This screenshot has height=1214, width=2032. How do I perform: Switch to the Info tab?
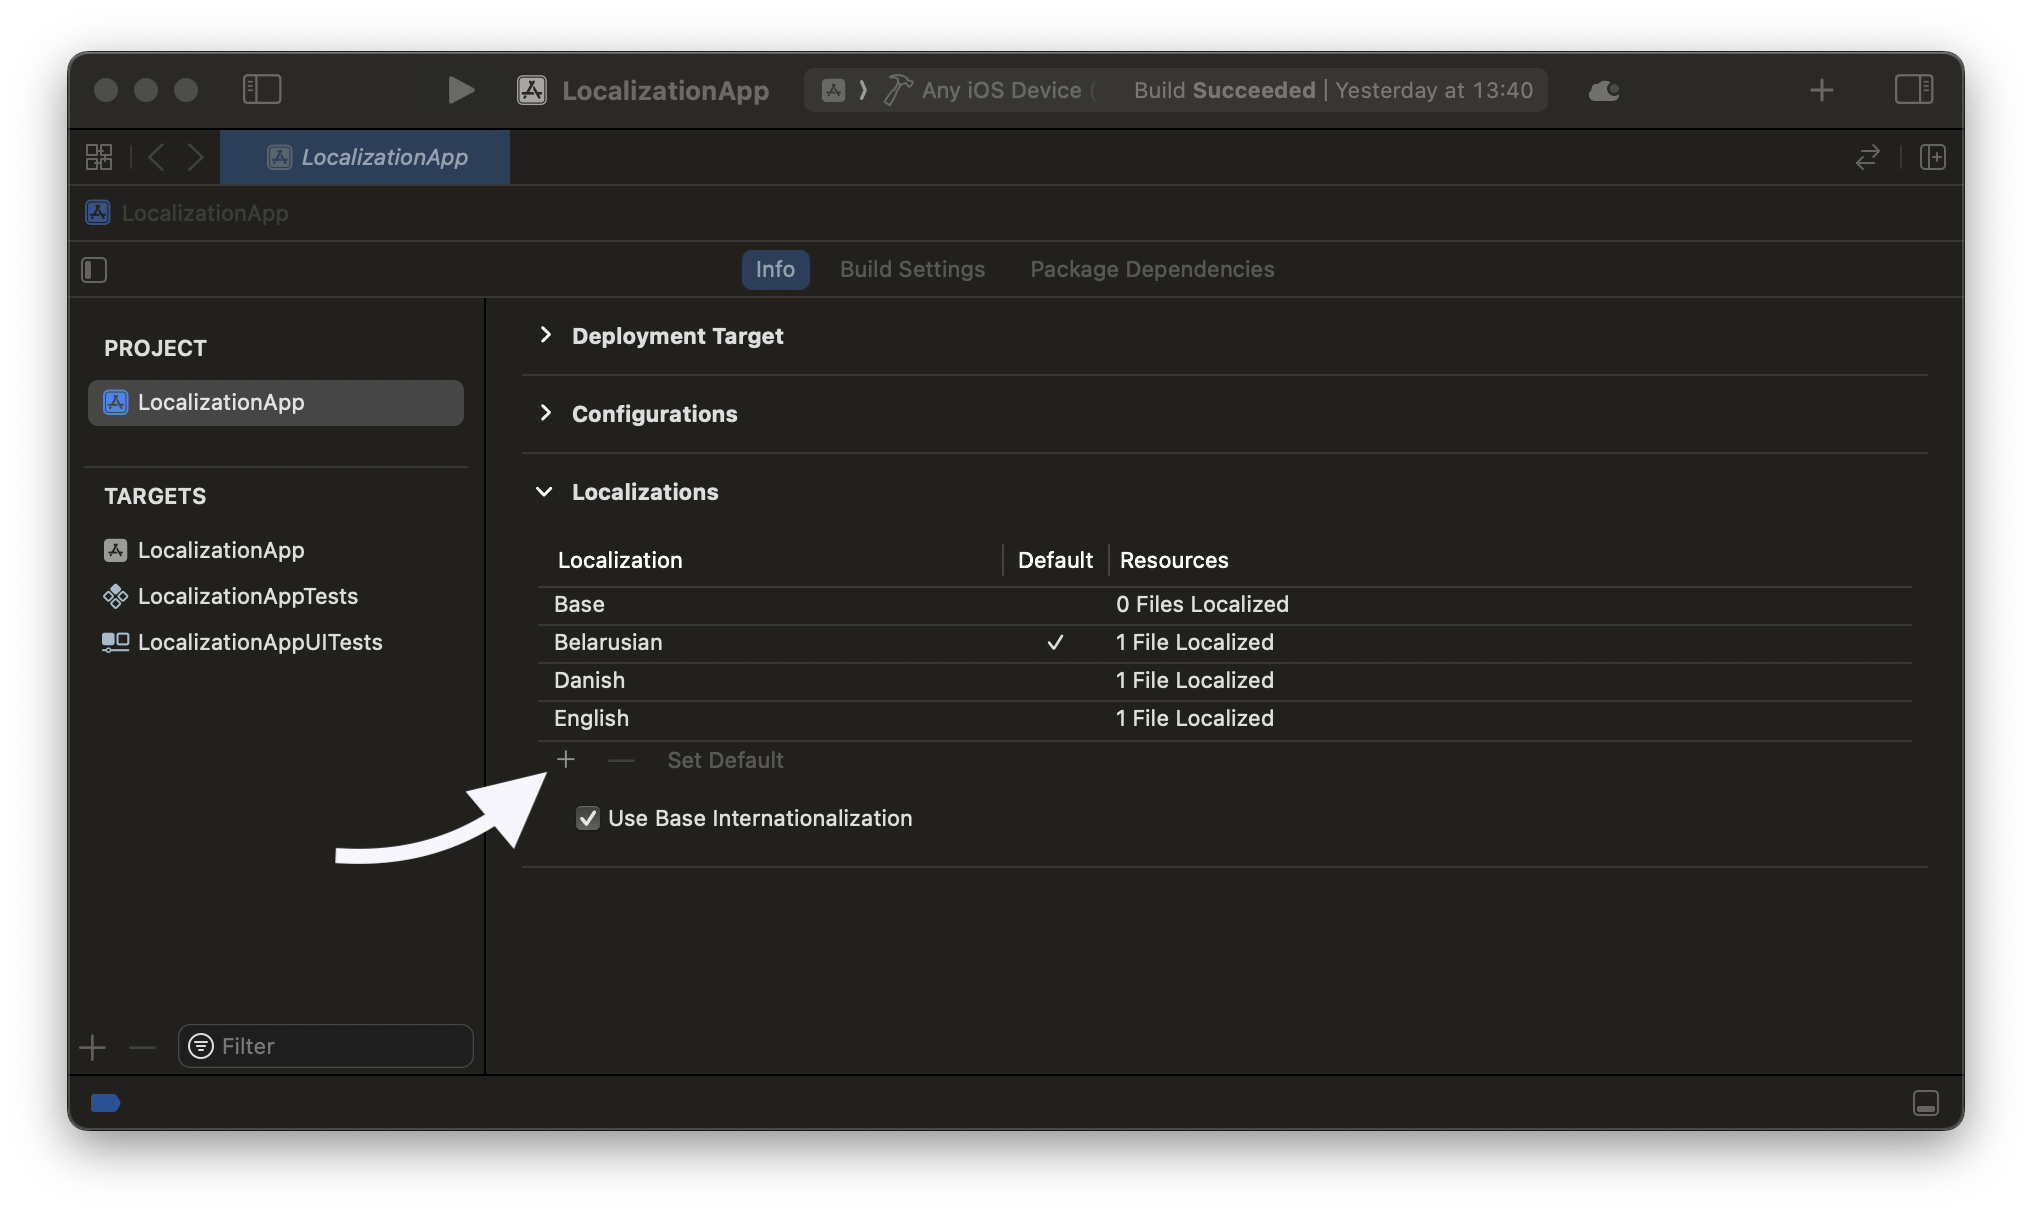point(775,269)
